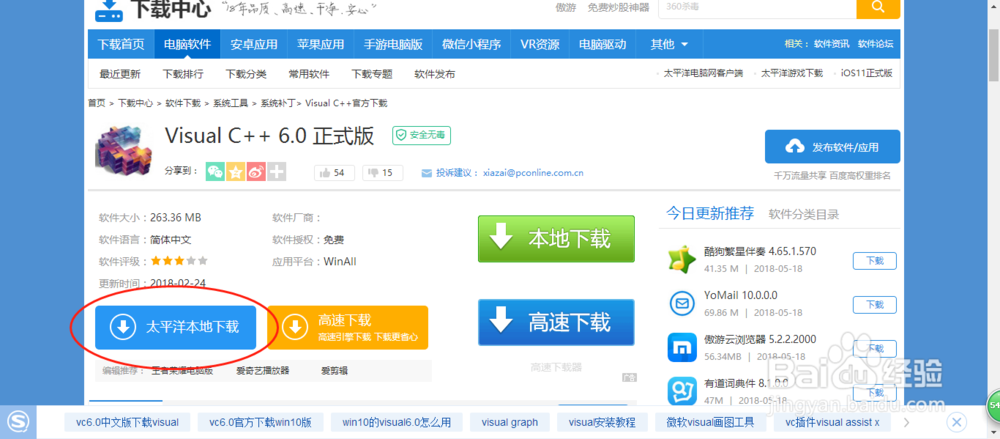
Task: Close the bottom suggestion bar
Action: pos(955,422)
